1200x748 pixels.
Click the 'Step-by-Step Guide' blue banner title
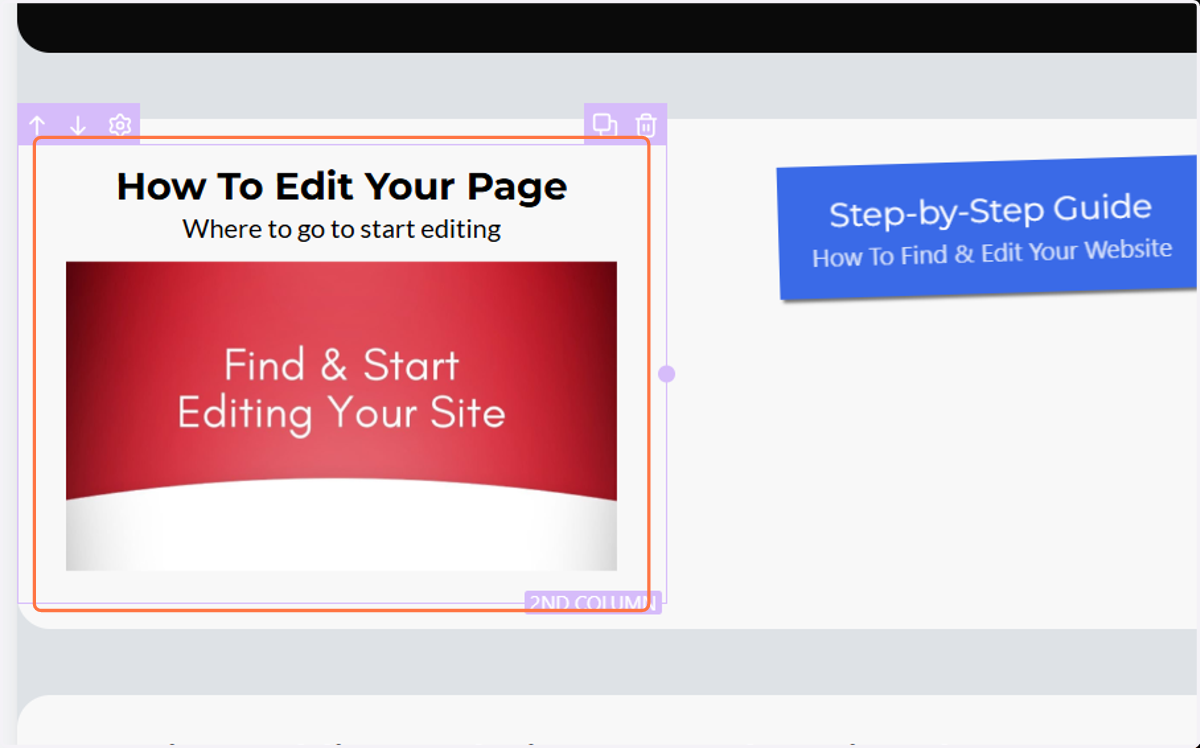coord(990,211)
